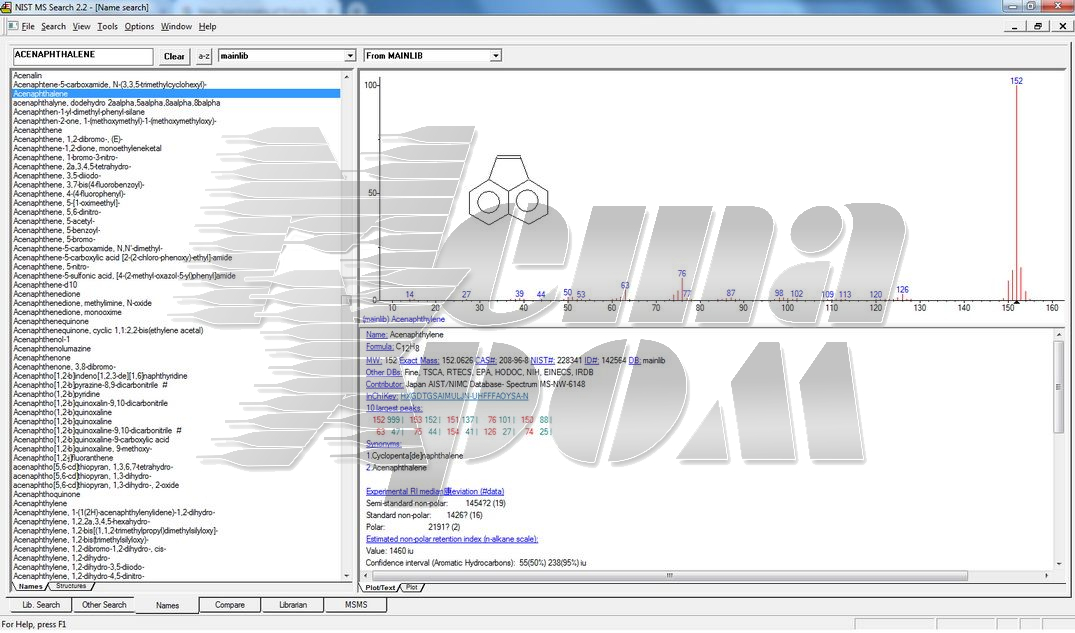Click in the ACENAPHTHALENE name search field

82,56
